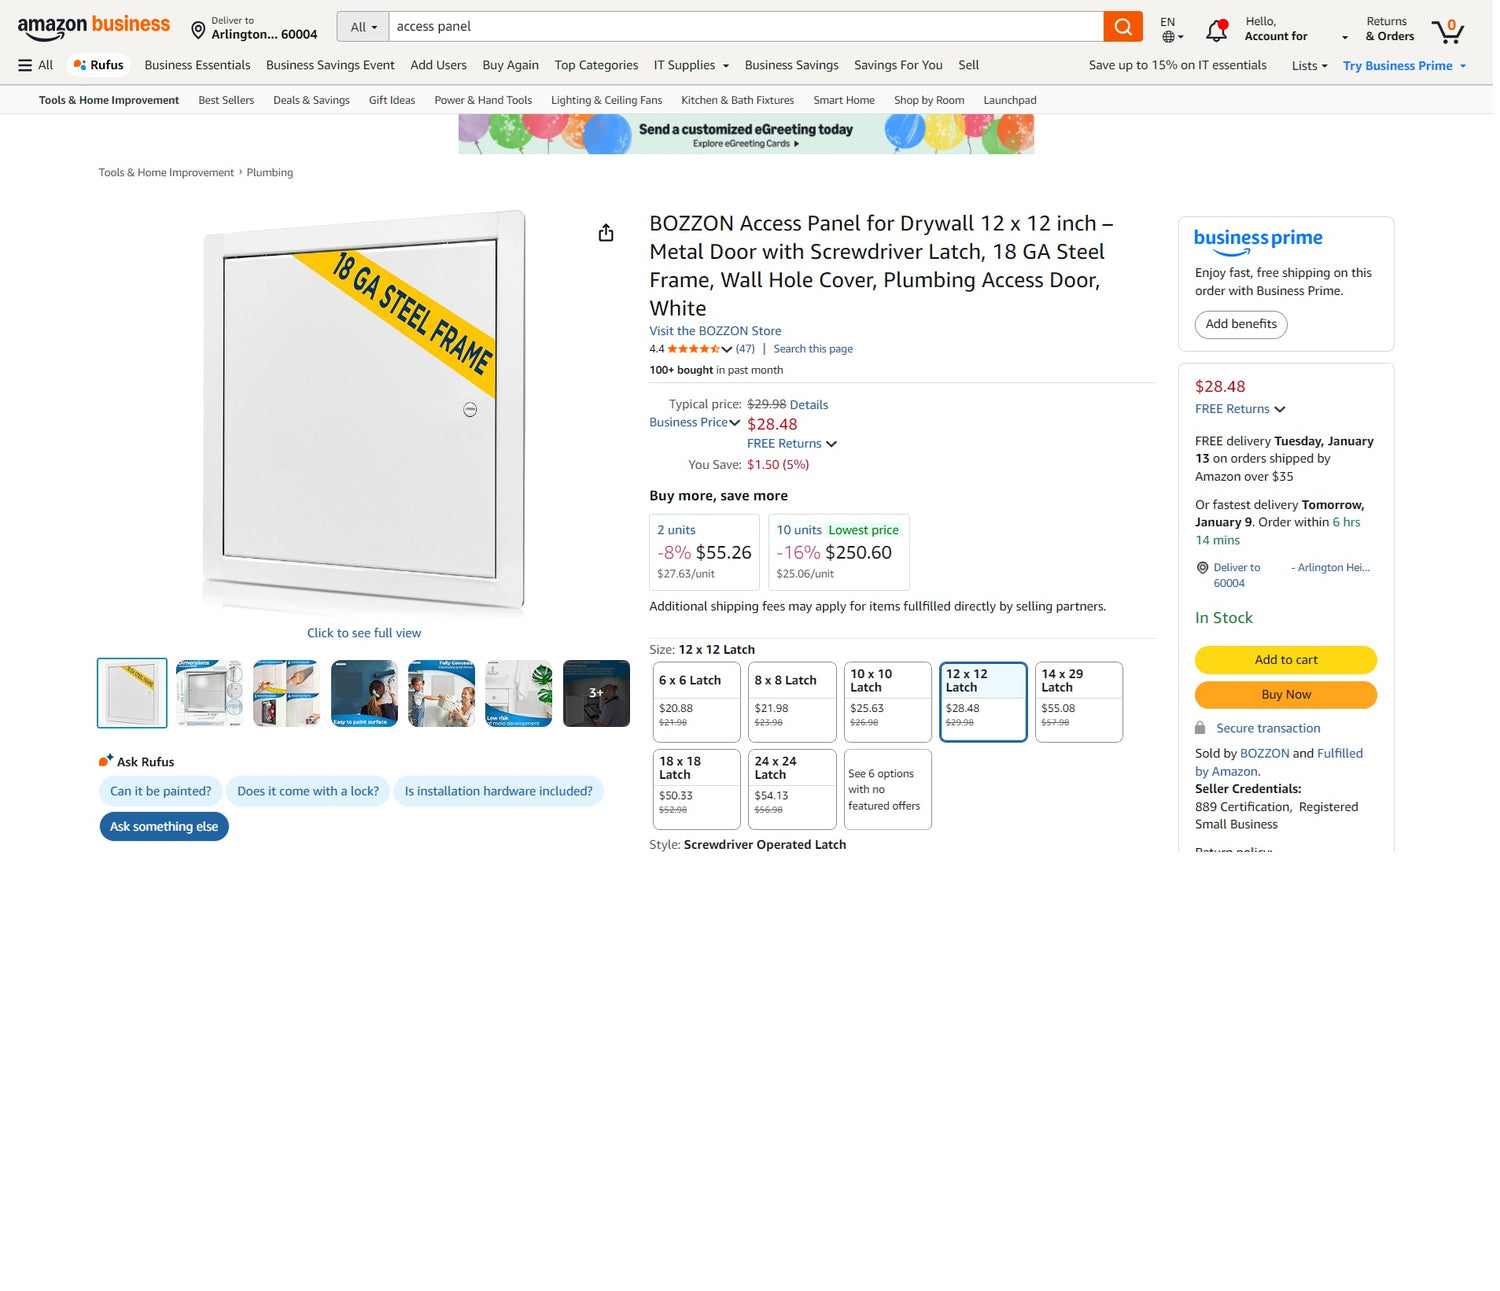Click the Rufus assistant button
The image size is (1500, 1291).
click(x=99, y=65)
